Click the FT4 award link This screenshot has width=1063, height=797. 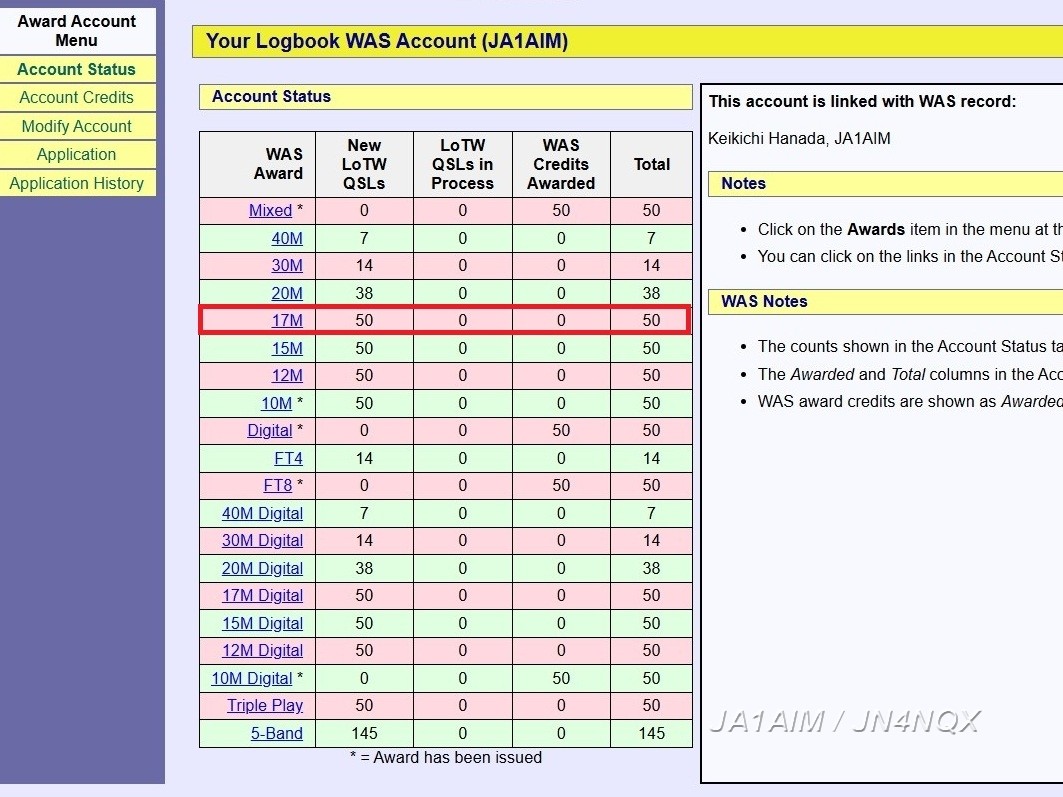coord(288,458)
